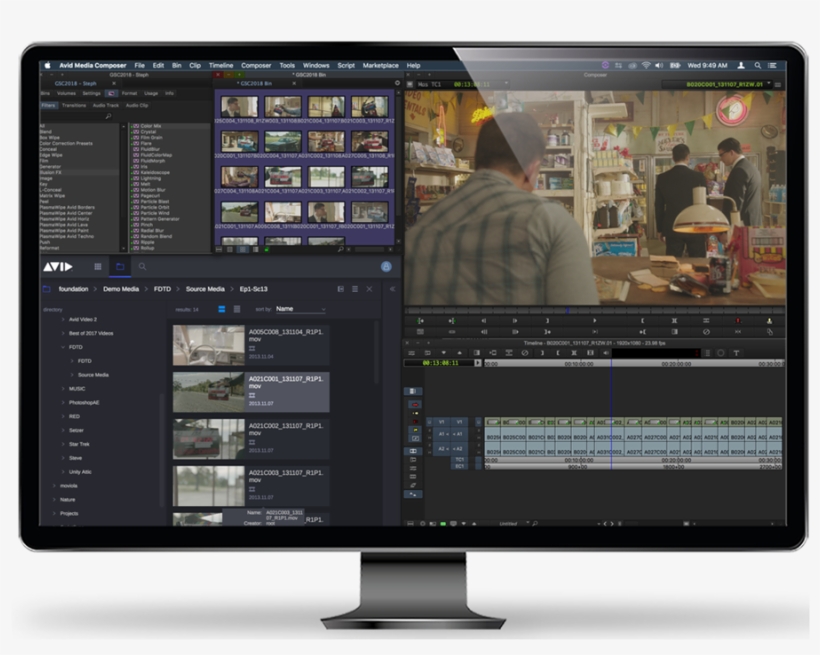Switch to the Usage tab
820x655 pixels.
[x=151, y=93]
